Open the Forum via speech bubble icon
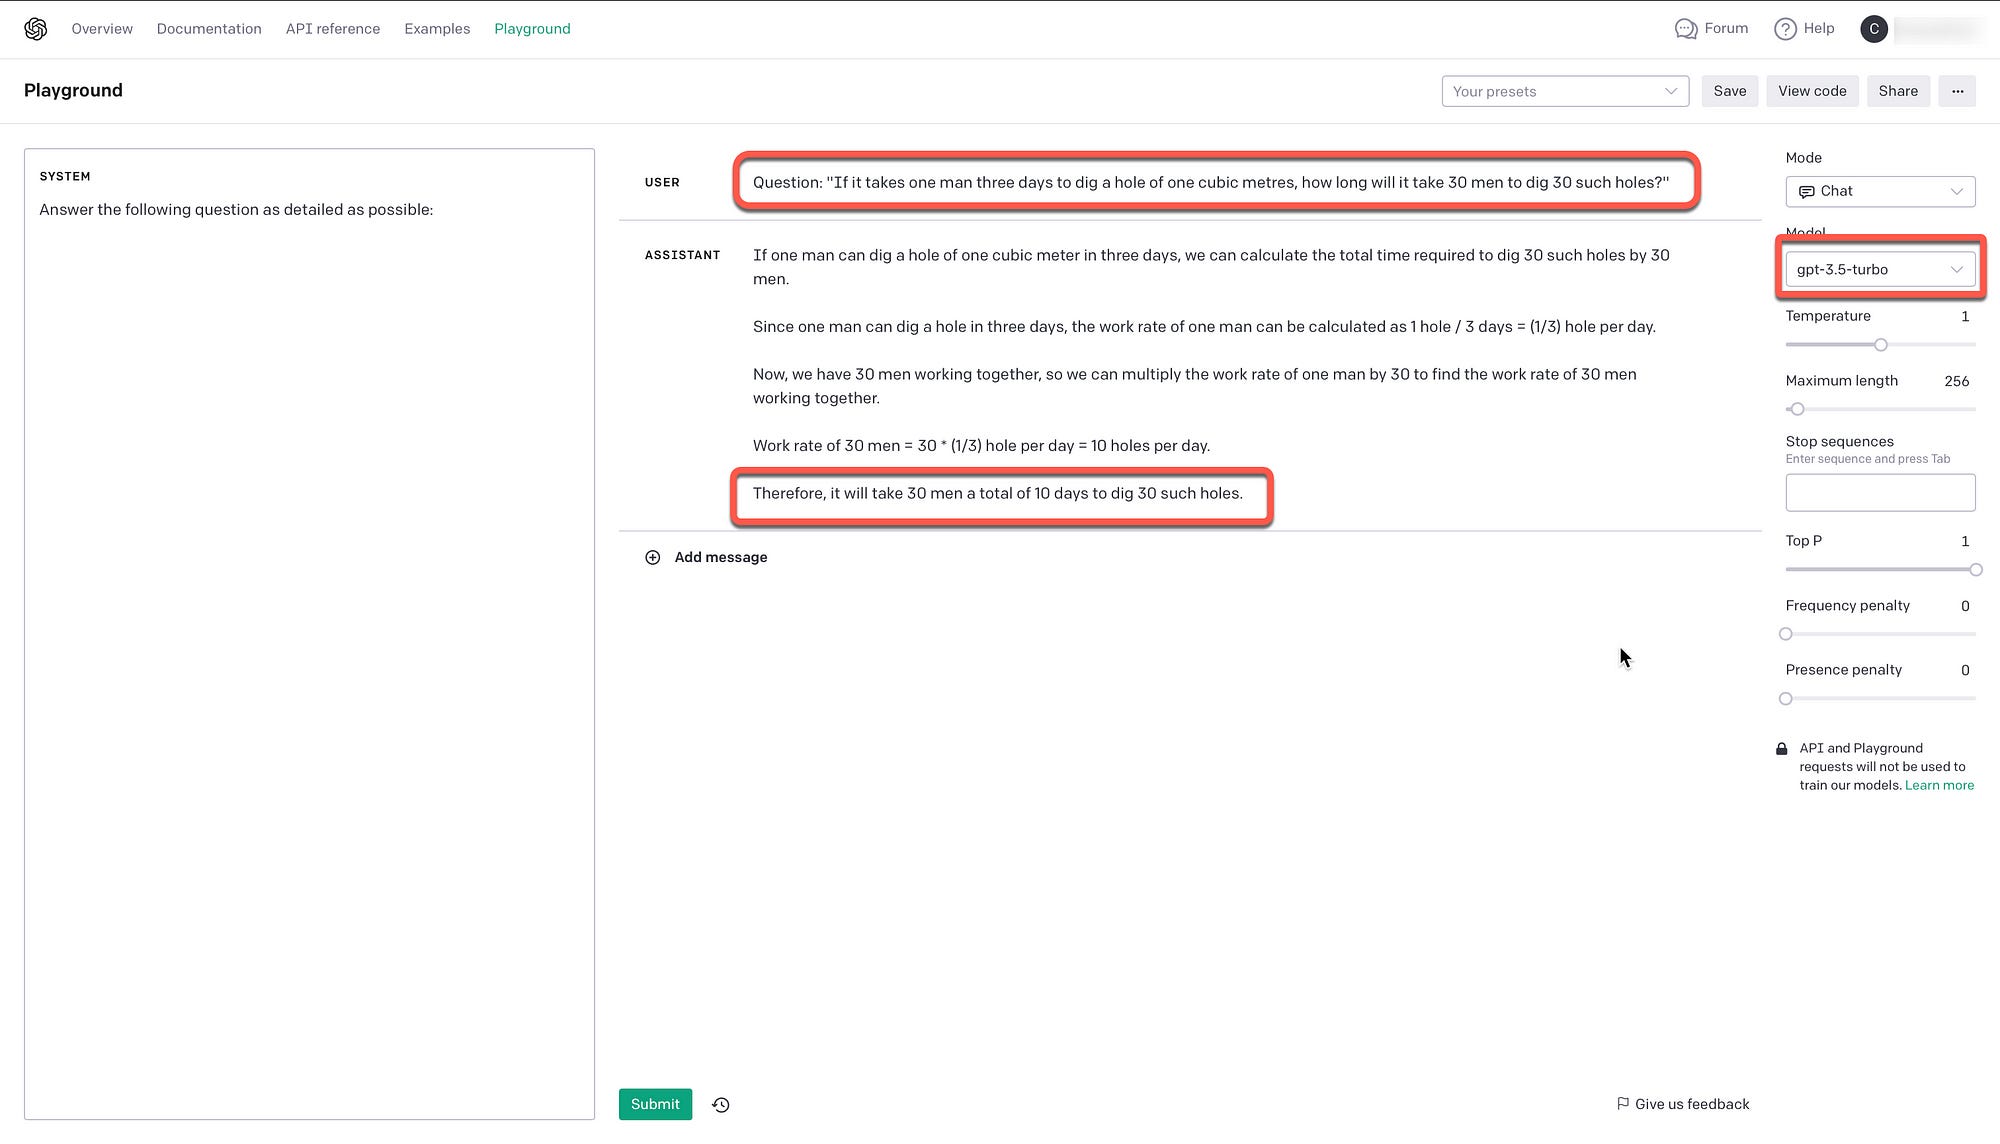Screen dimensions: 2000x1144 [x=1686, y=28]
